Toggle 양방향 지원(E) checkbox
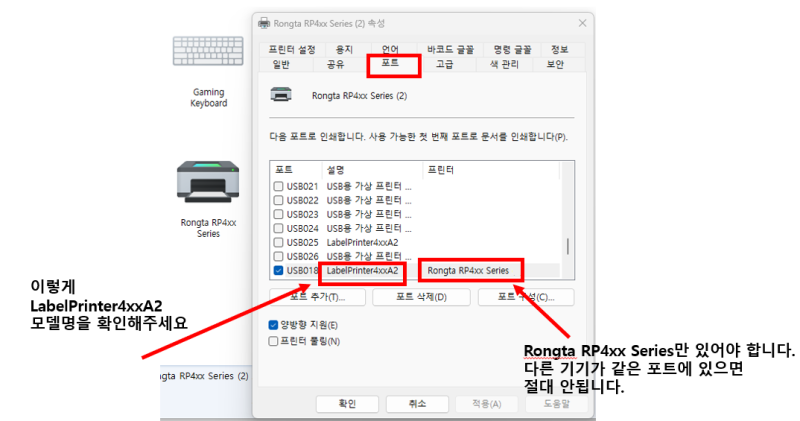 pos(273,325)
